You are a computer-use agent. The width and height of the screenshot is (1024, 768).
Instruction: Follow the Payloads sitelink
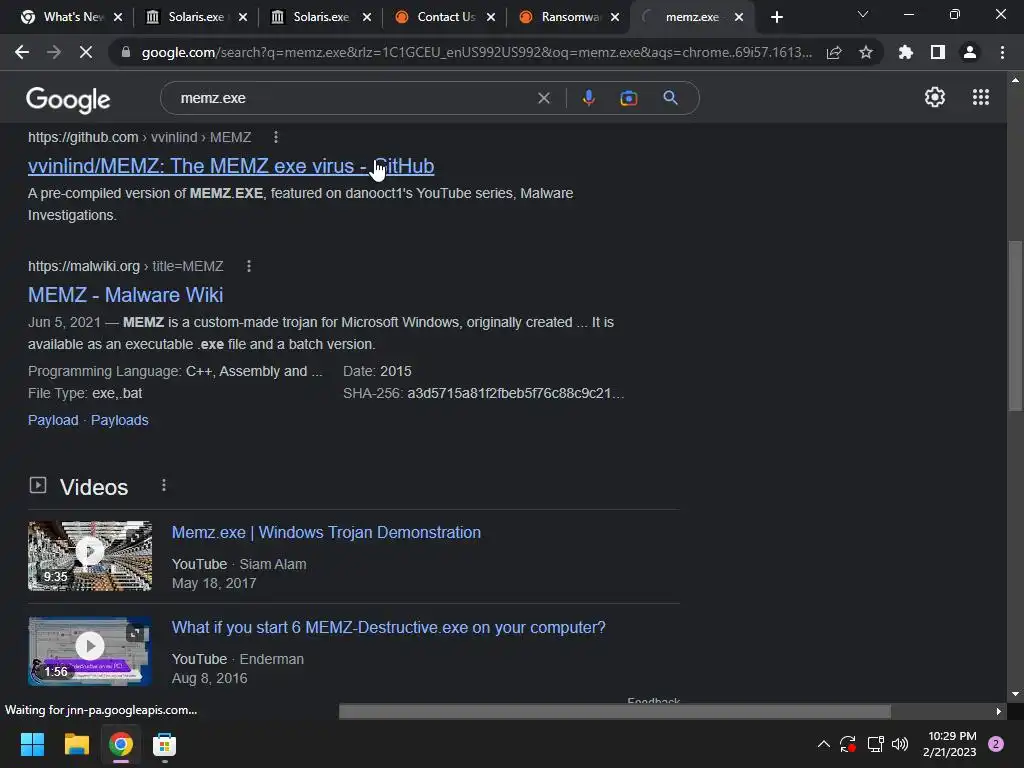(x=120, y=420)
